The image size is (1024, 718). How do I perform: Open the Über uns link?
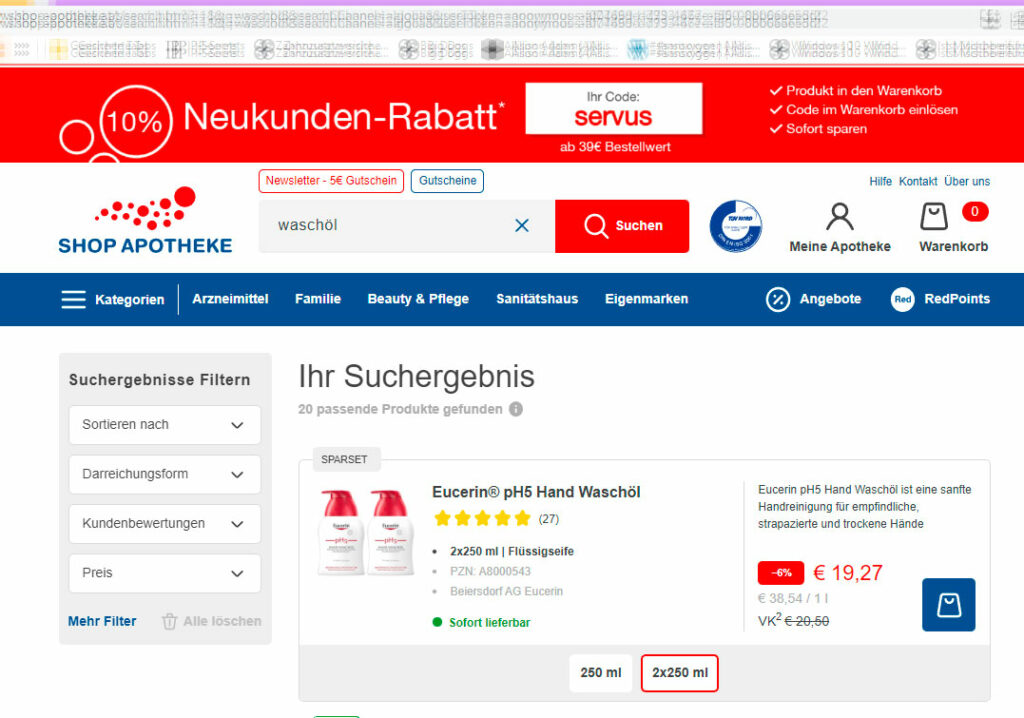pos(967,182)
